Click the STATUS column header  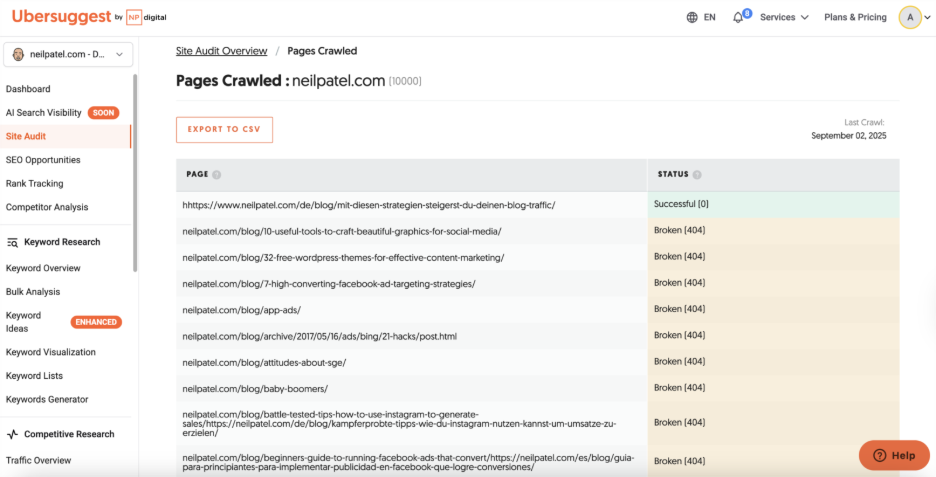pos(774,175)
